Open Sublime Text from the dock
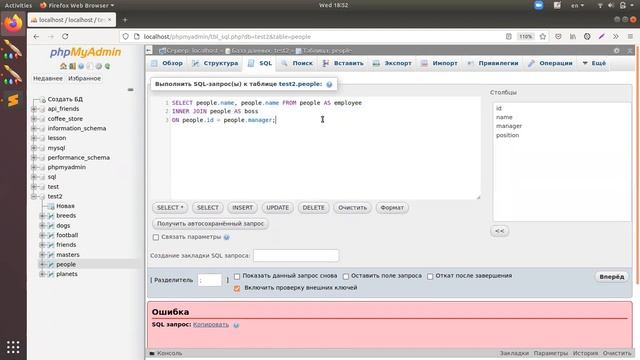Screen dimensions: 640x360 click(13, 100)
